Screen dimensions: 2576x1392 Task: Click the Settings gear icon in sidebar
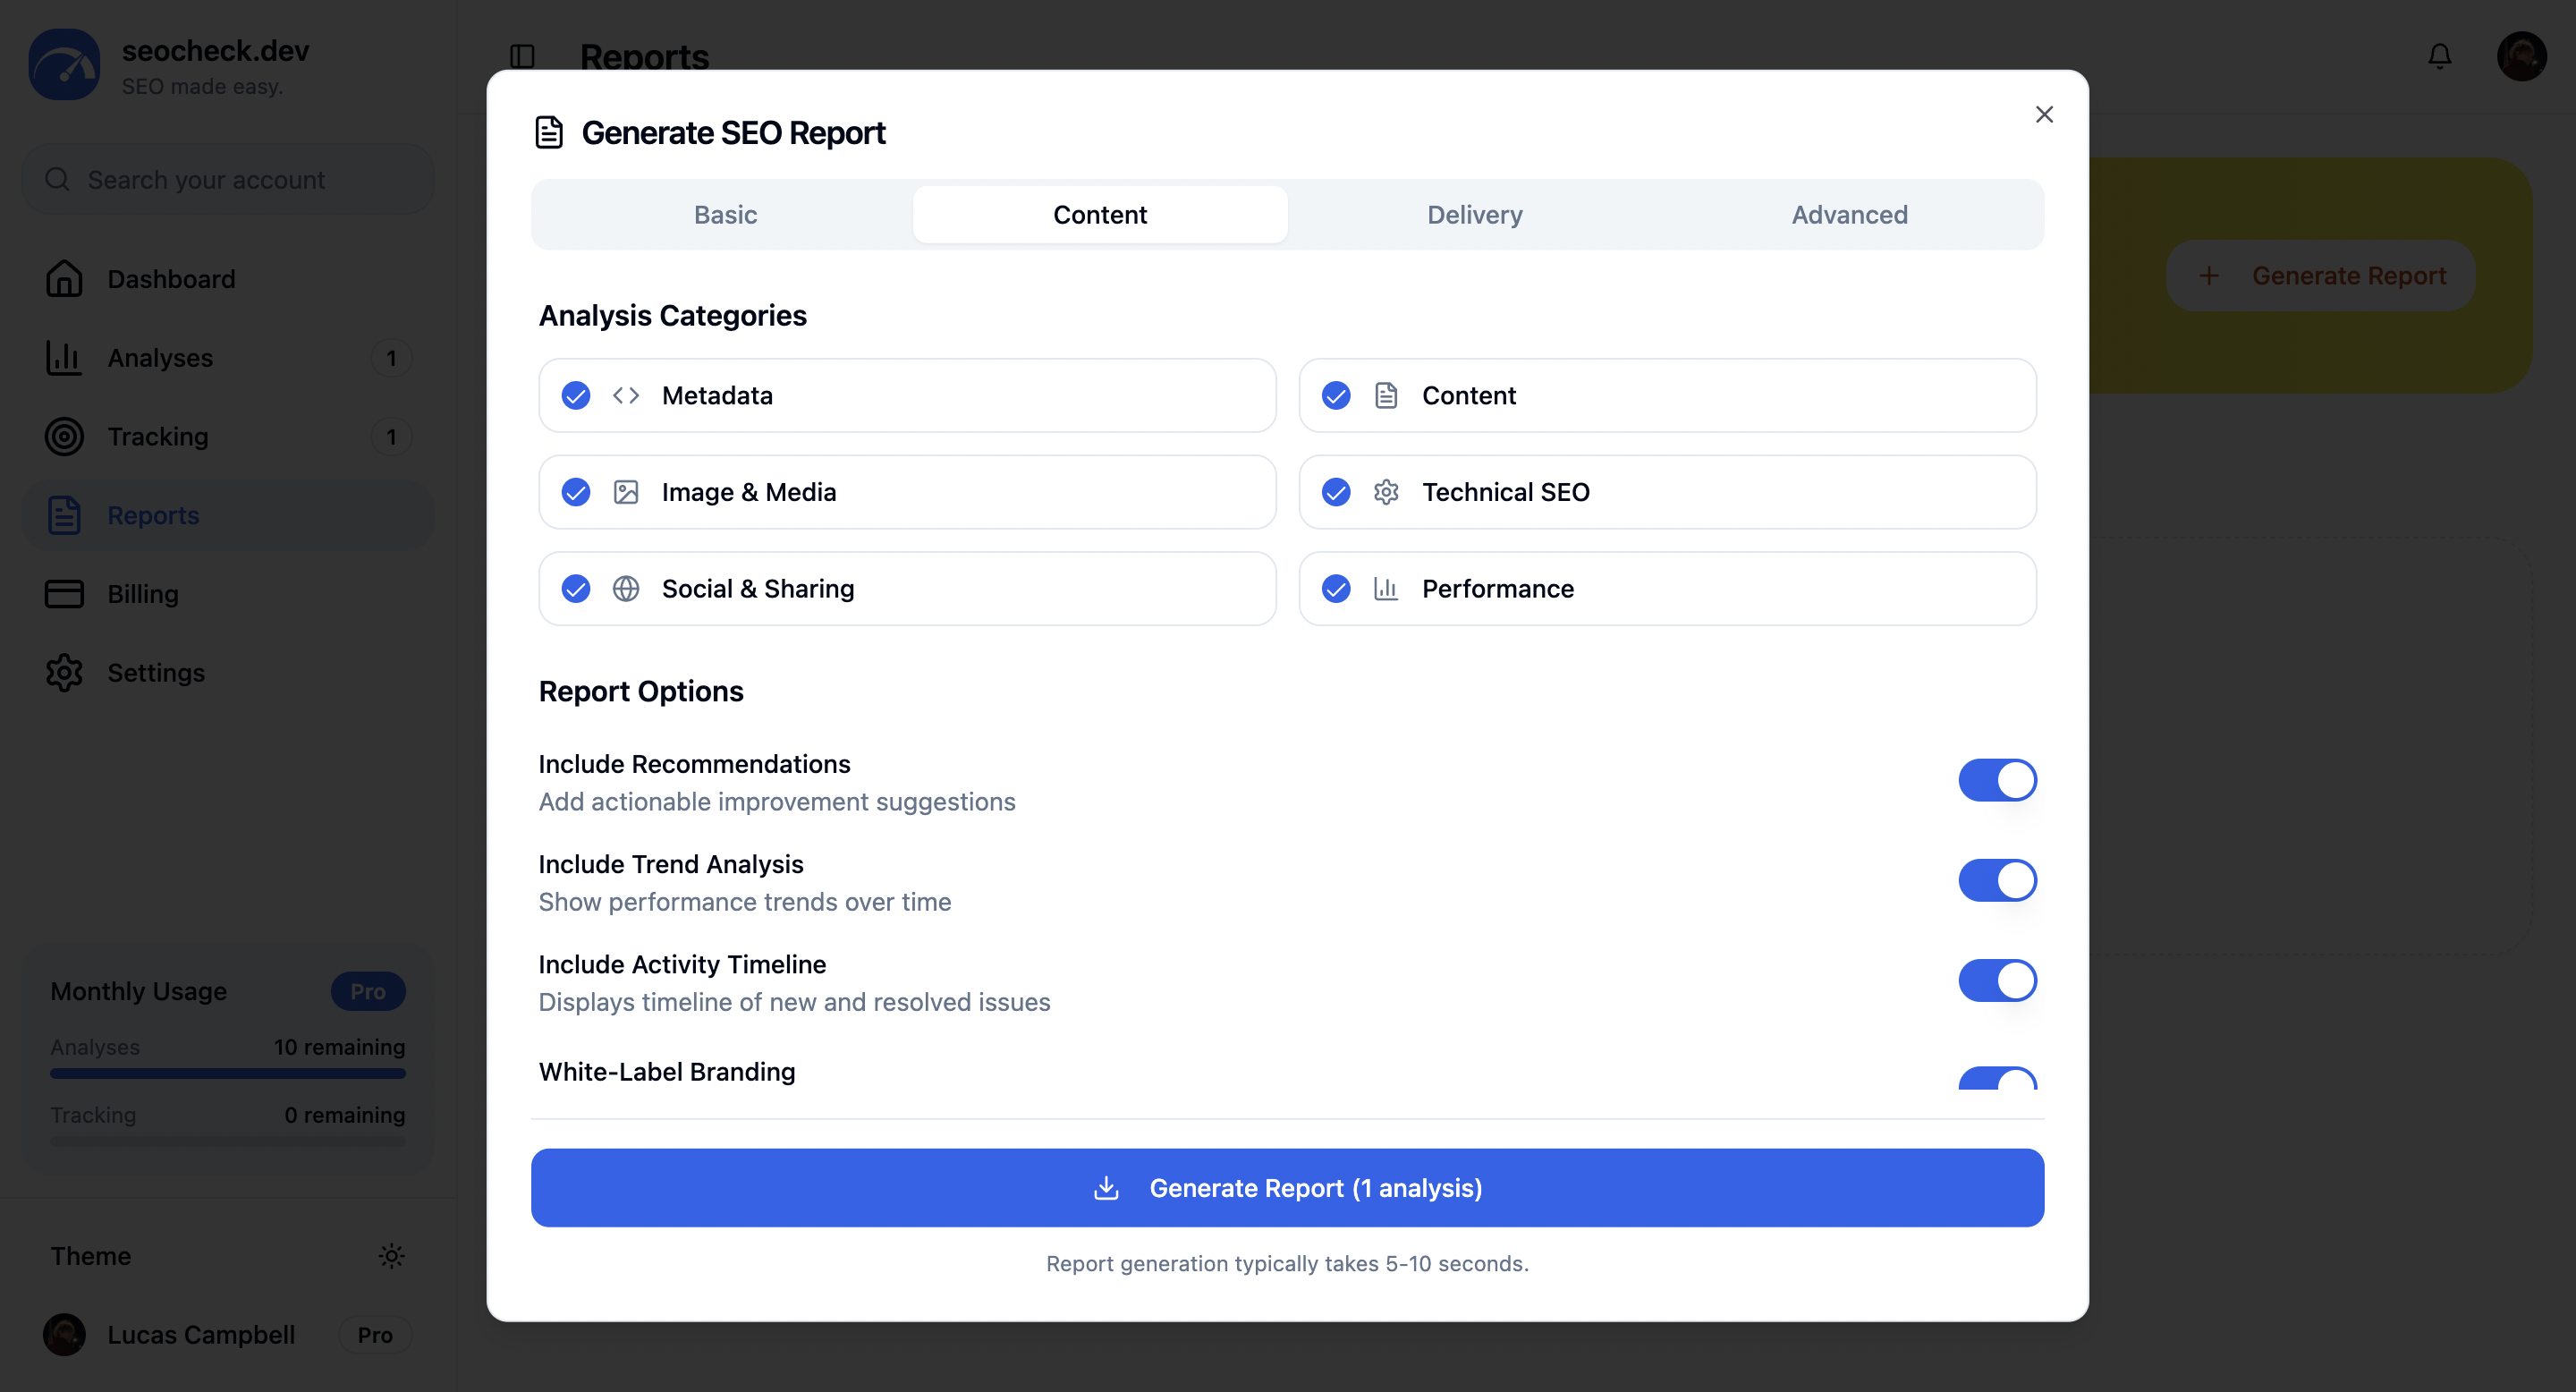coord(64,673)
